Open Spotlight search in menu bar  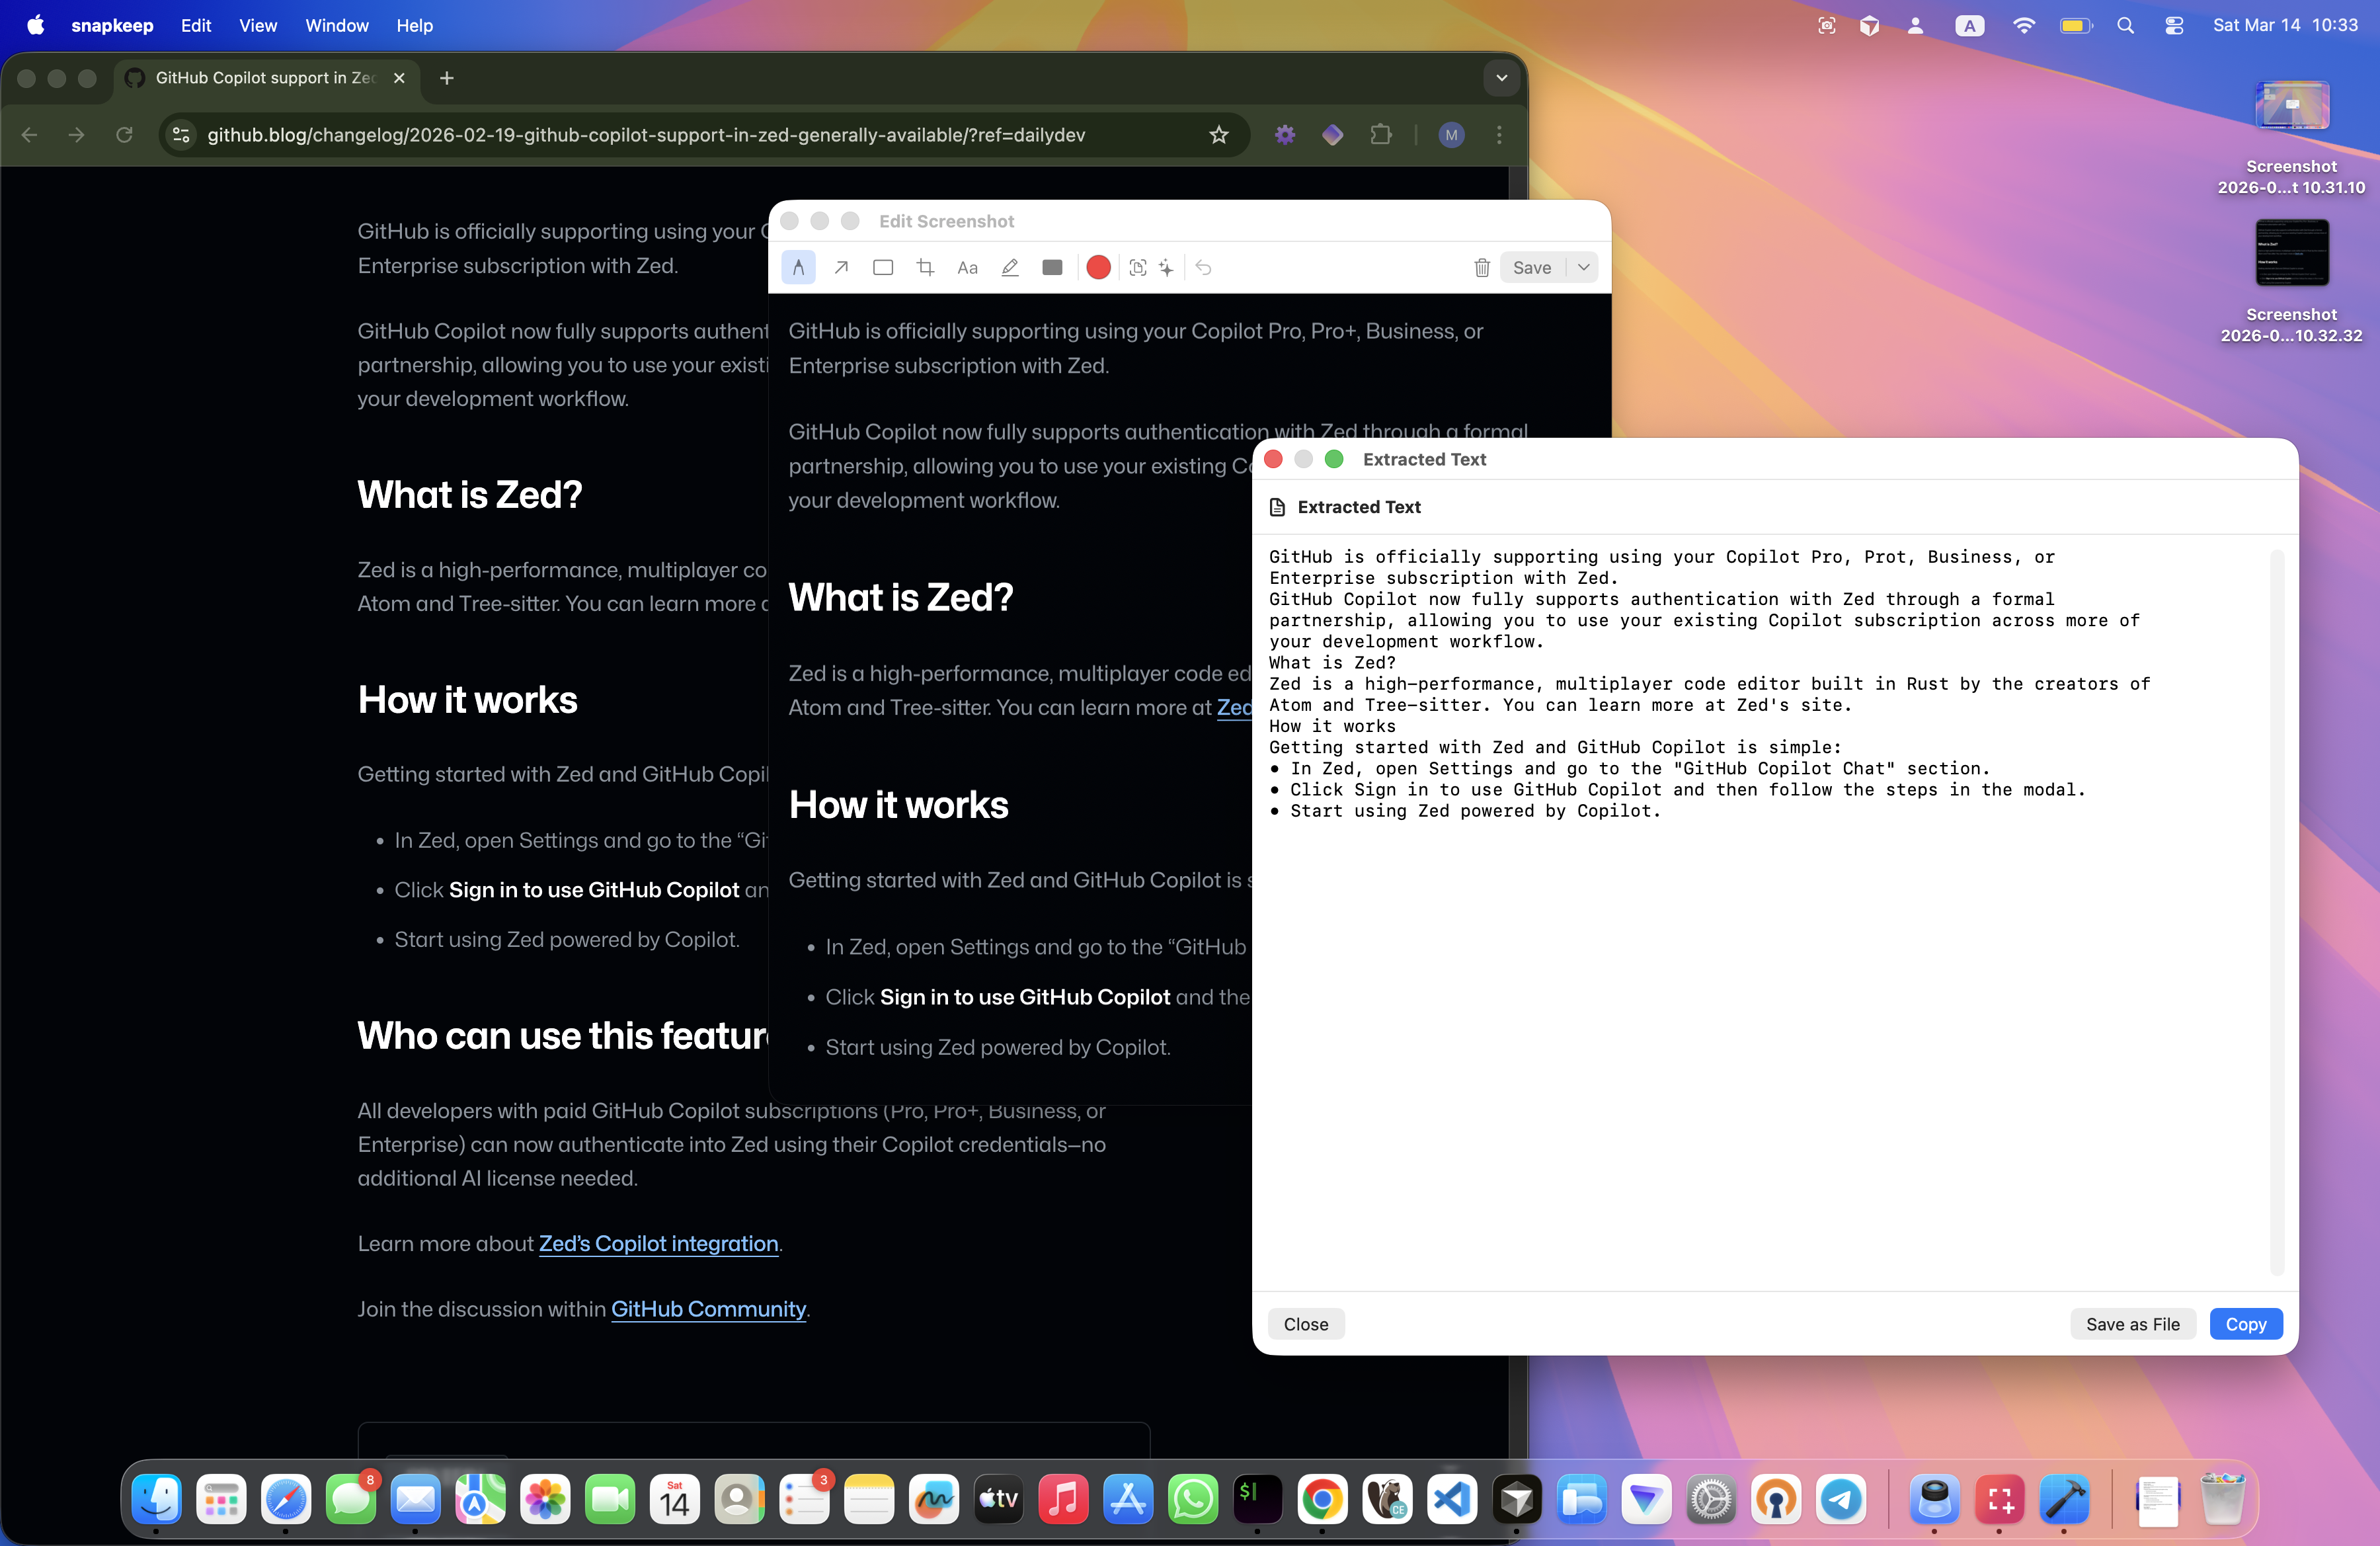pyautogui.click(x=2126, y=25)
